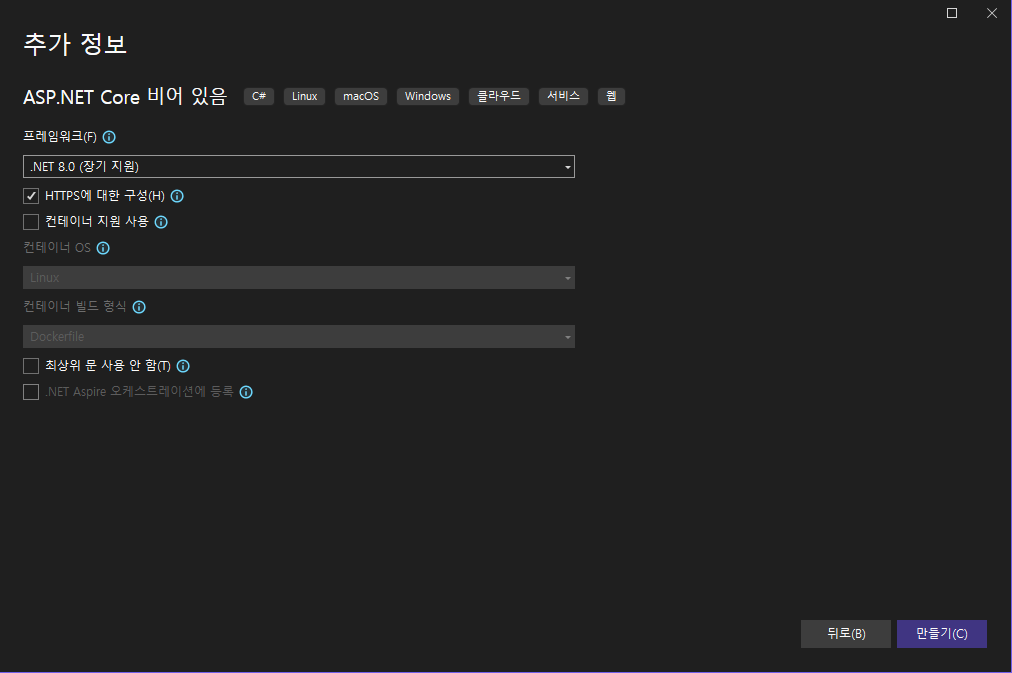Click the Linux tag label
This screenshot has height=673, width=1012.
click(304, 96)
